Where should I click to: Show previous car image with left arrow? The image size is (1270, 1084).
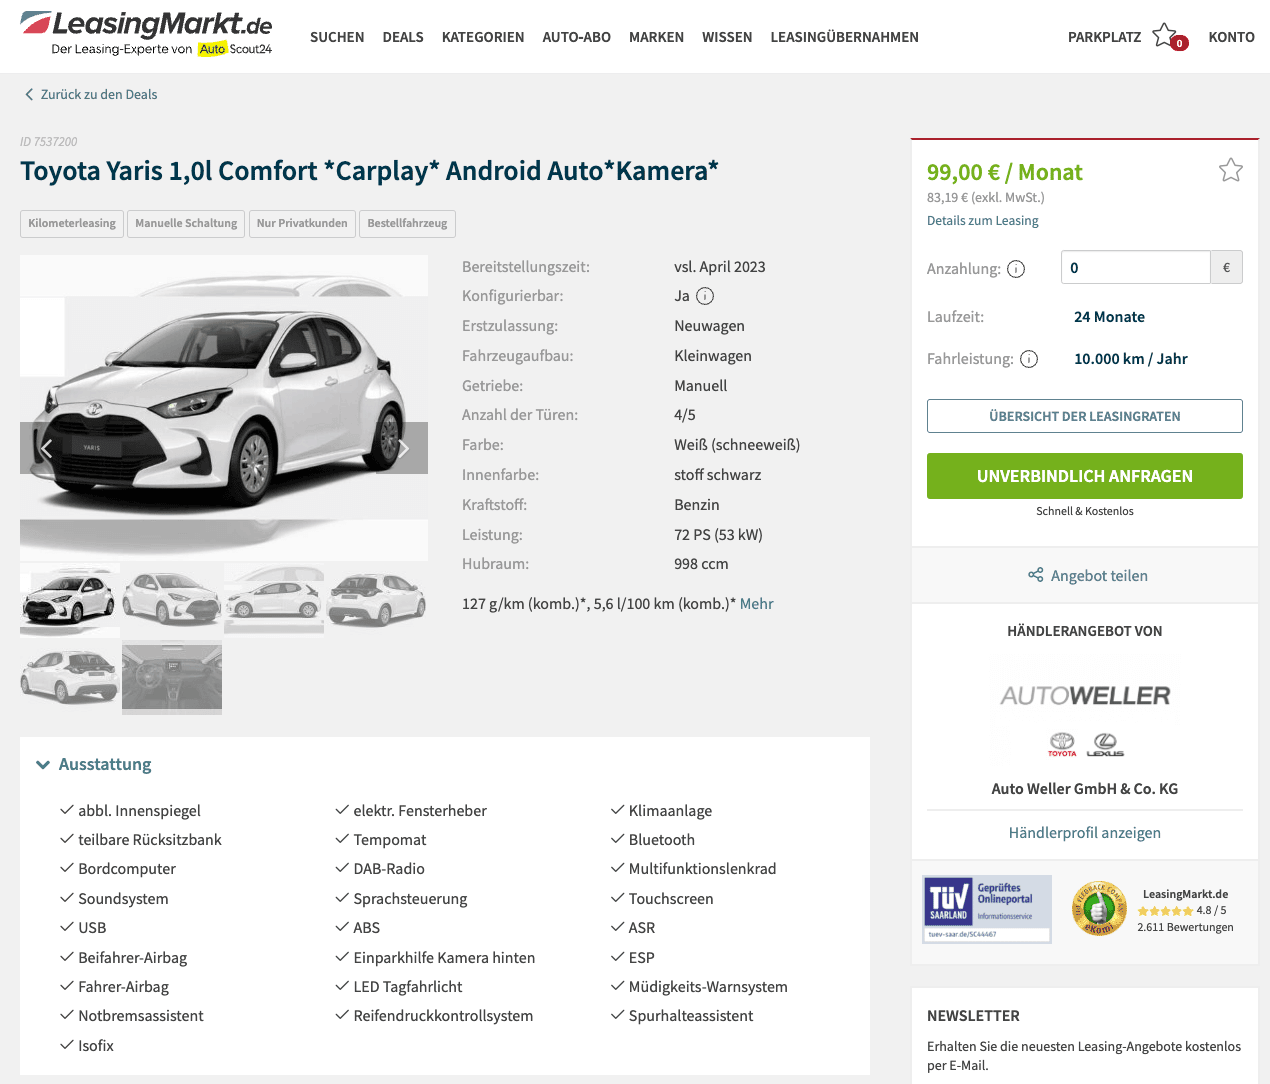[x=46, y=448]
